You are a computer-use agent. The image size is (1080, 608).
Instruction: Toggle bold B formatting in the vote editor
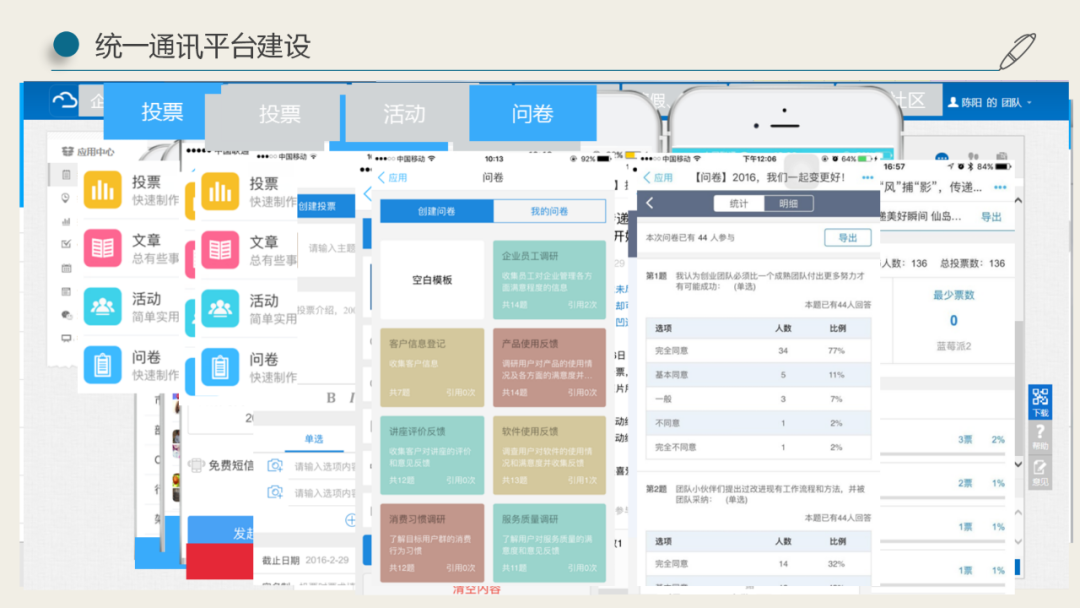tap(331, 397)
